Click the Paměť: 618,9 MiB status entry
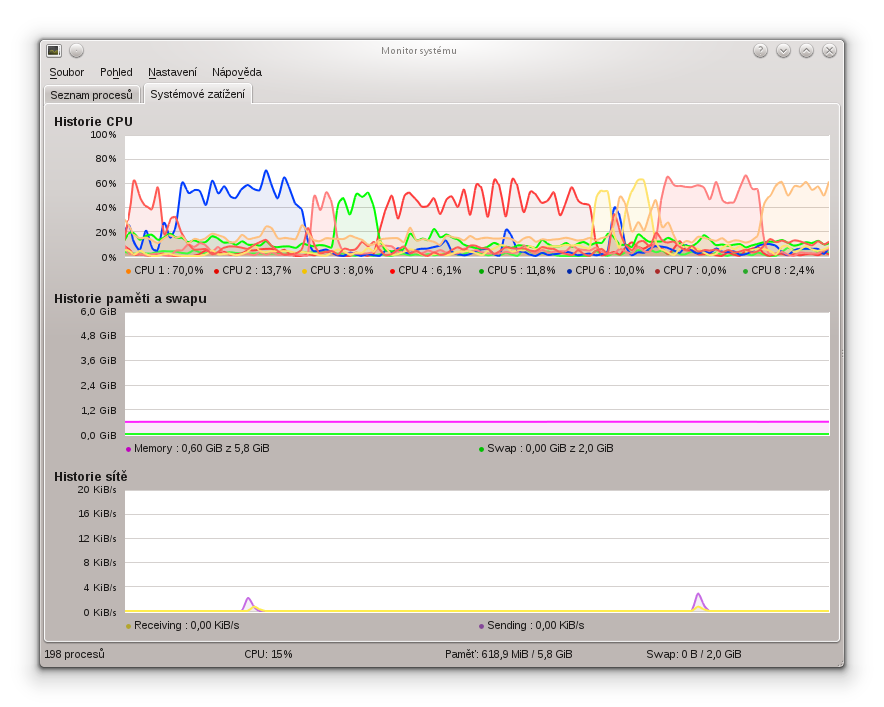 [509, 654]
